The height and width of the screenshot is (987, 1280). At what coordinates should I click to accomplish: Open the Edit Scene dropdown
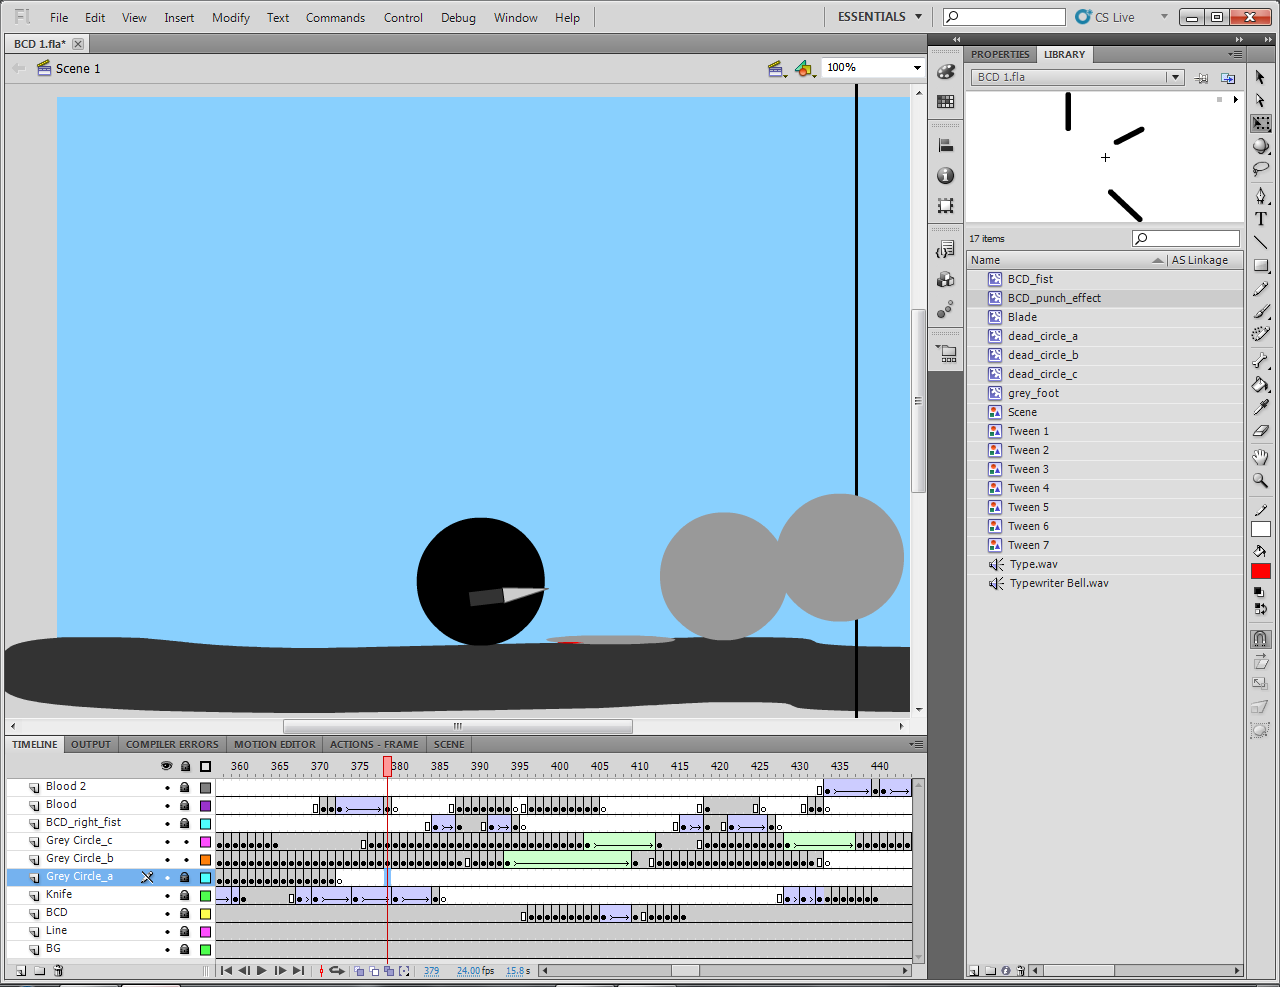click(776, 68)
